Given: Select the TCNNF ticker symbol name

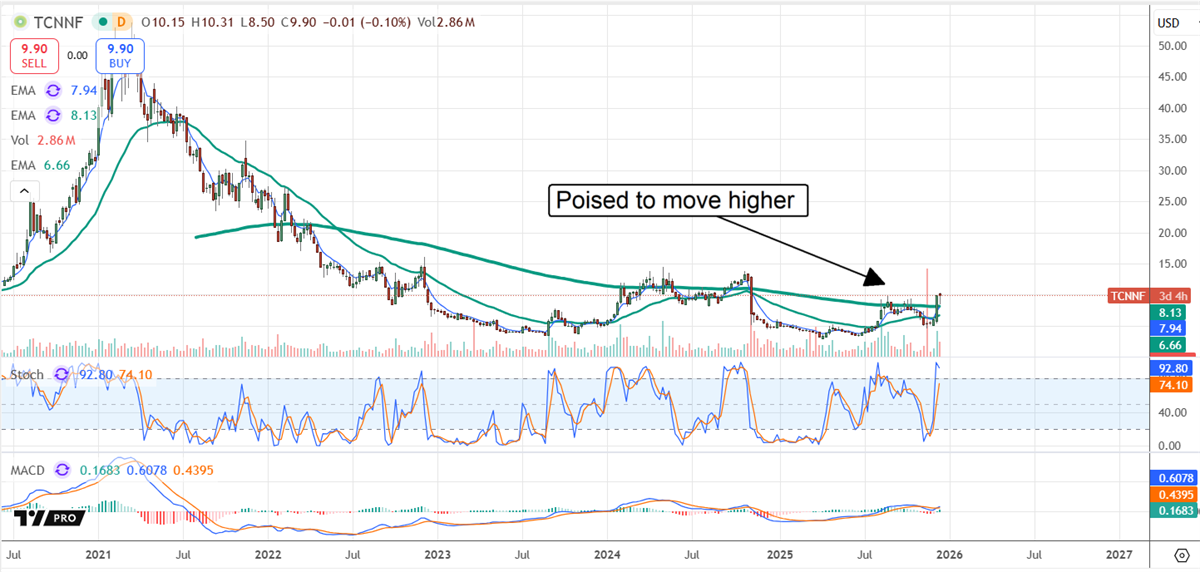Looking at the screenshot, I should click(x=57, y=21).
